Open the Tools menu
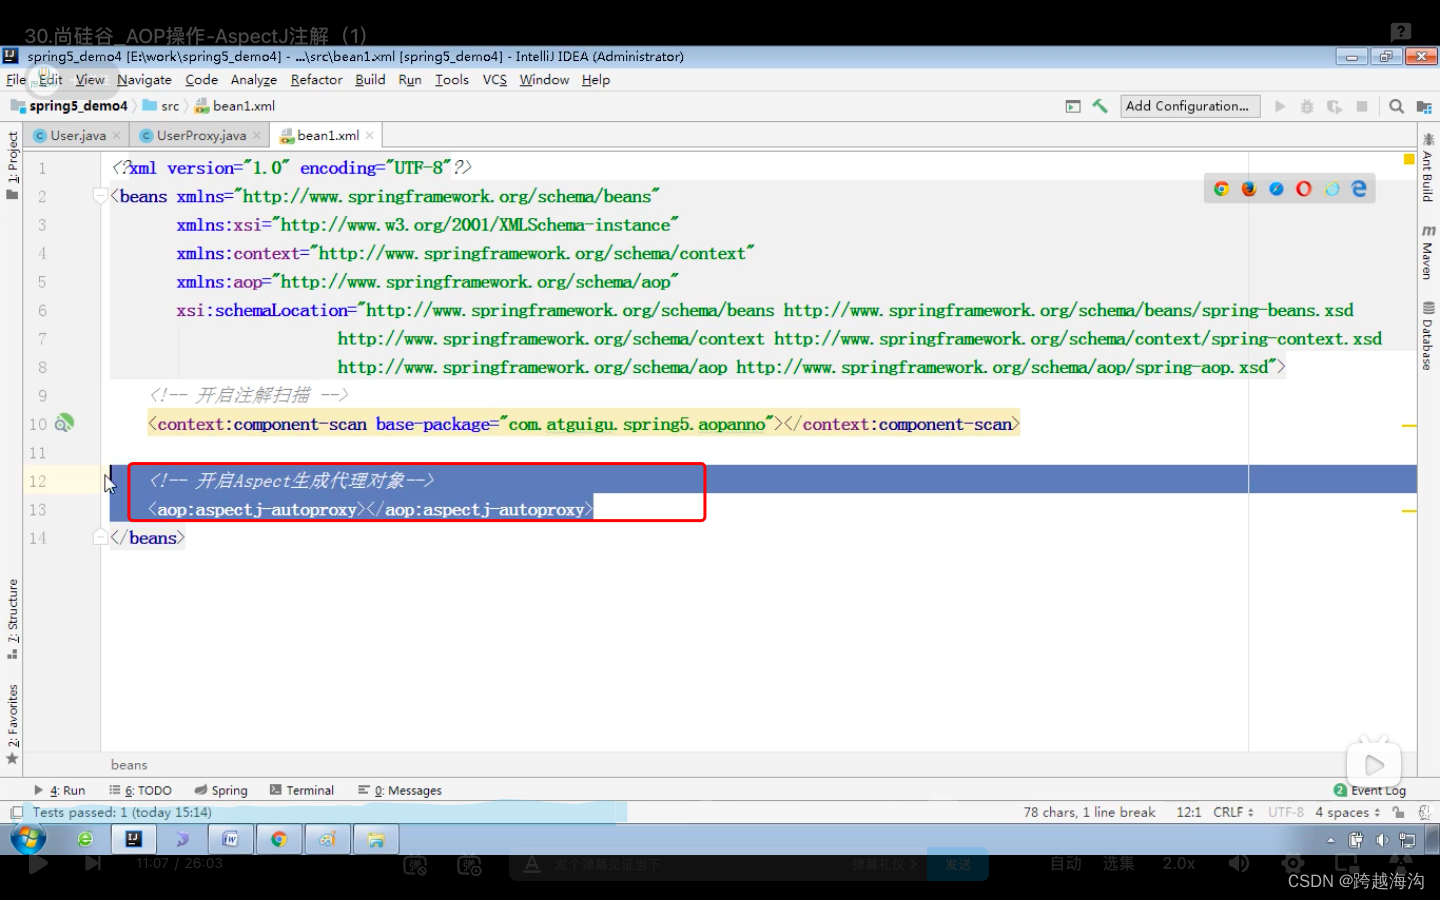The height and width of the screenshot is (900, 1440). coord(452,80)
